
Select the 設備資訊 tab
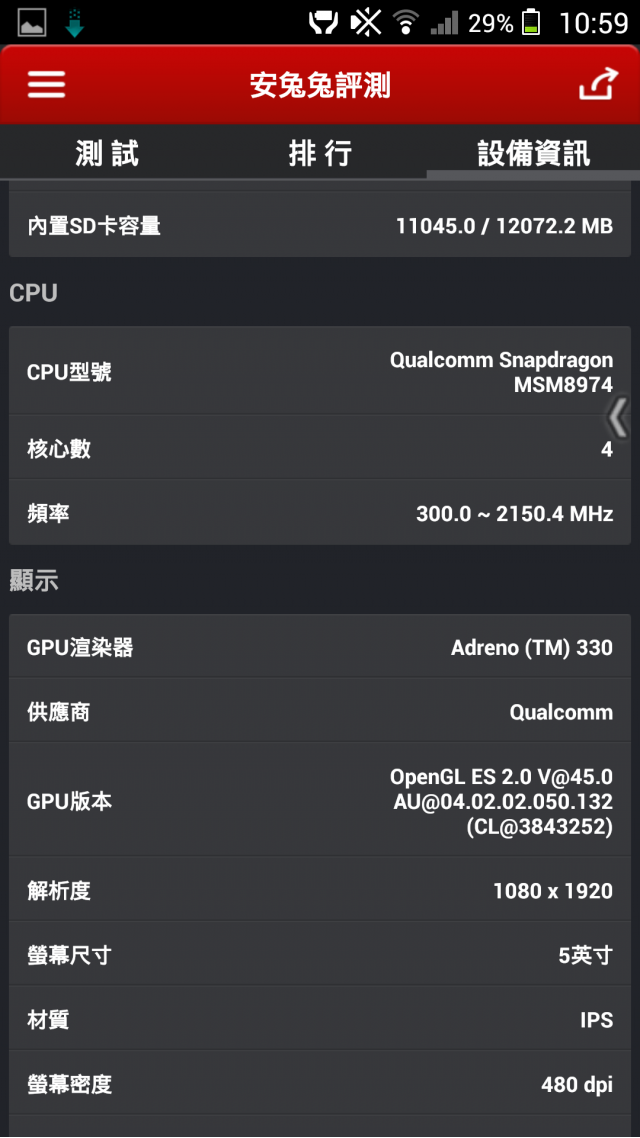533,153
